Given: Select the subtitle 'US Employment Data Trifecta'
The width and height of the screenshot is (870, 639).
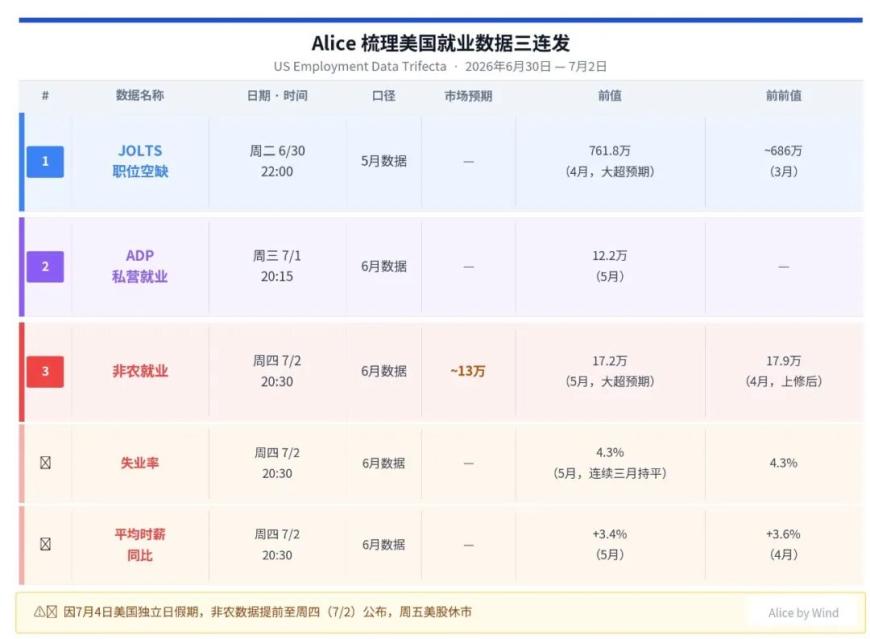Looking at the screenshot, I should coord(360,67).
